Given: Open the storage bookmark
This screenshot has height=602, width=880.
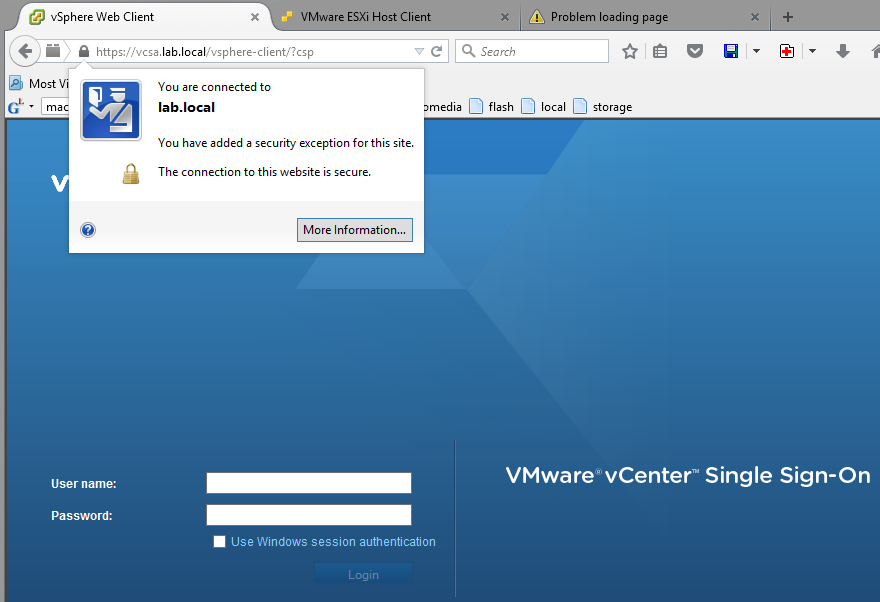Looking at the screenshot, I should coord(603,107).
